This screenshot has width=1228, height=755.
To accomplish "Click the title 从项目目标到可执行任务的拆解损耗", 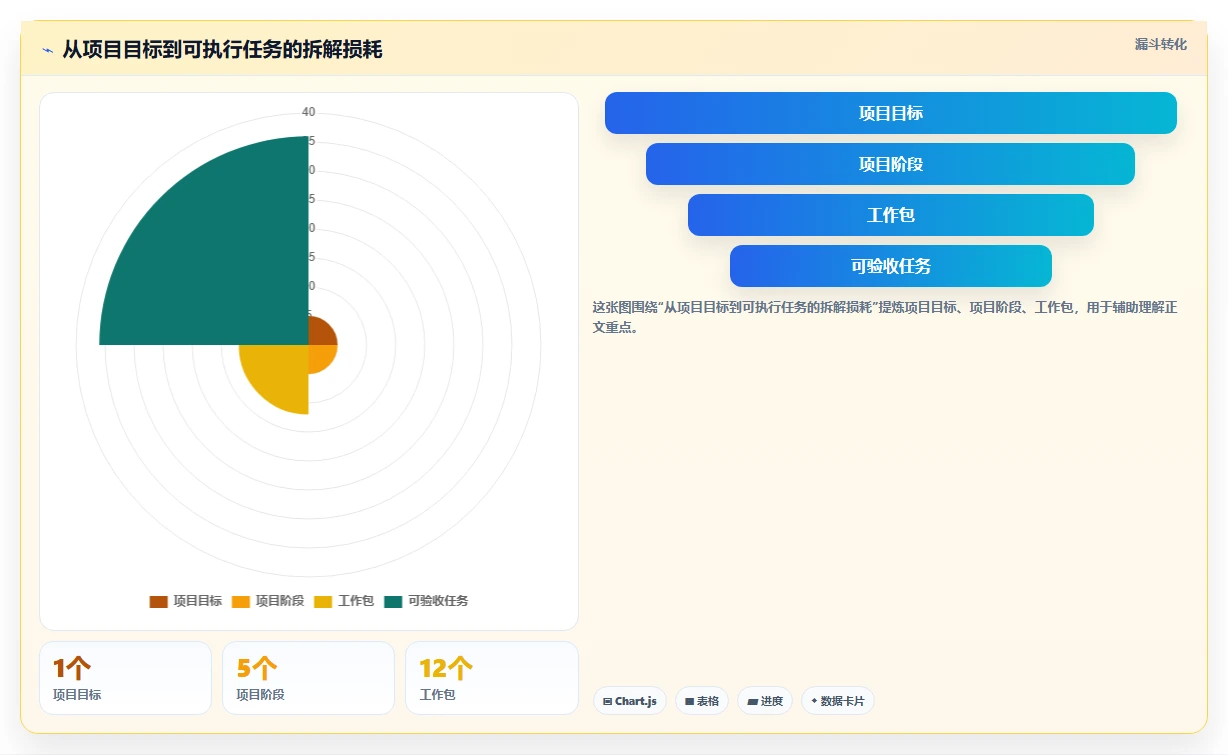I will point(222,50).
